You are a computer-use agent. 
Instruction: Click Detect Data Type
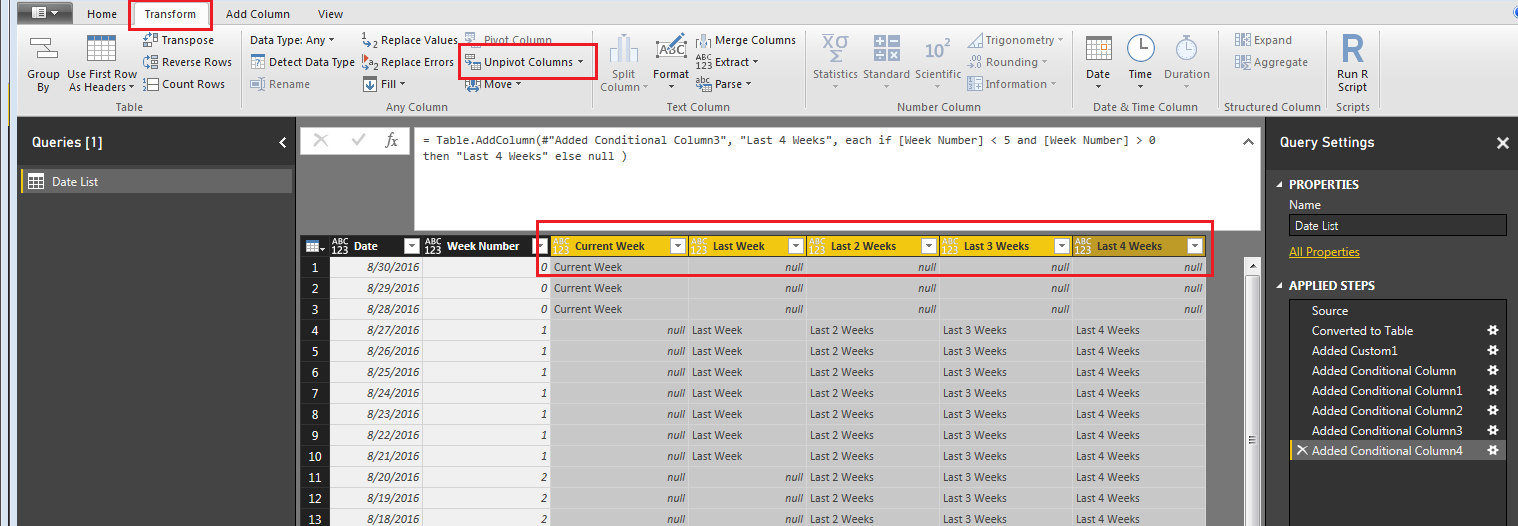coord(302,62)
